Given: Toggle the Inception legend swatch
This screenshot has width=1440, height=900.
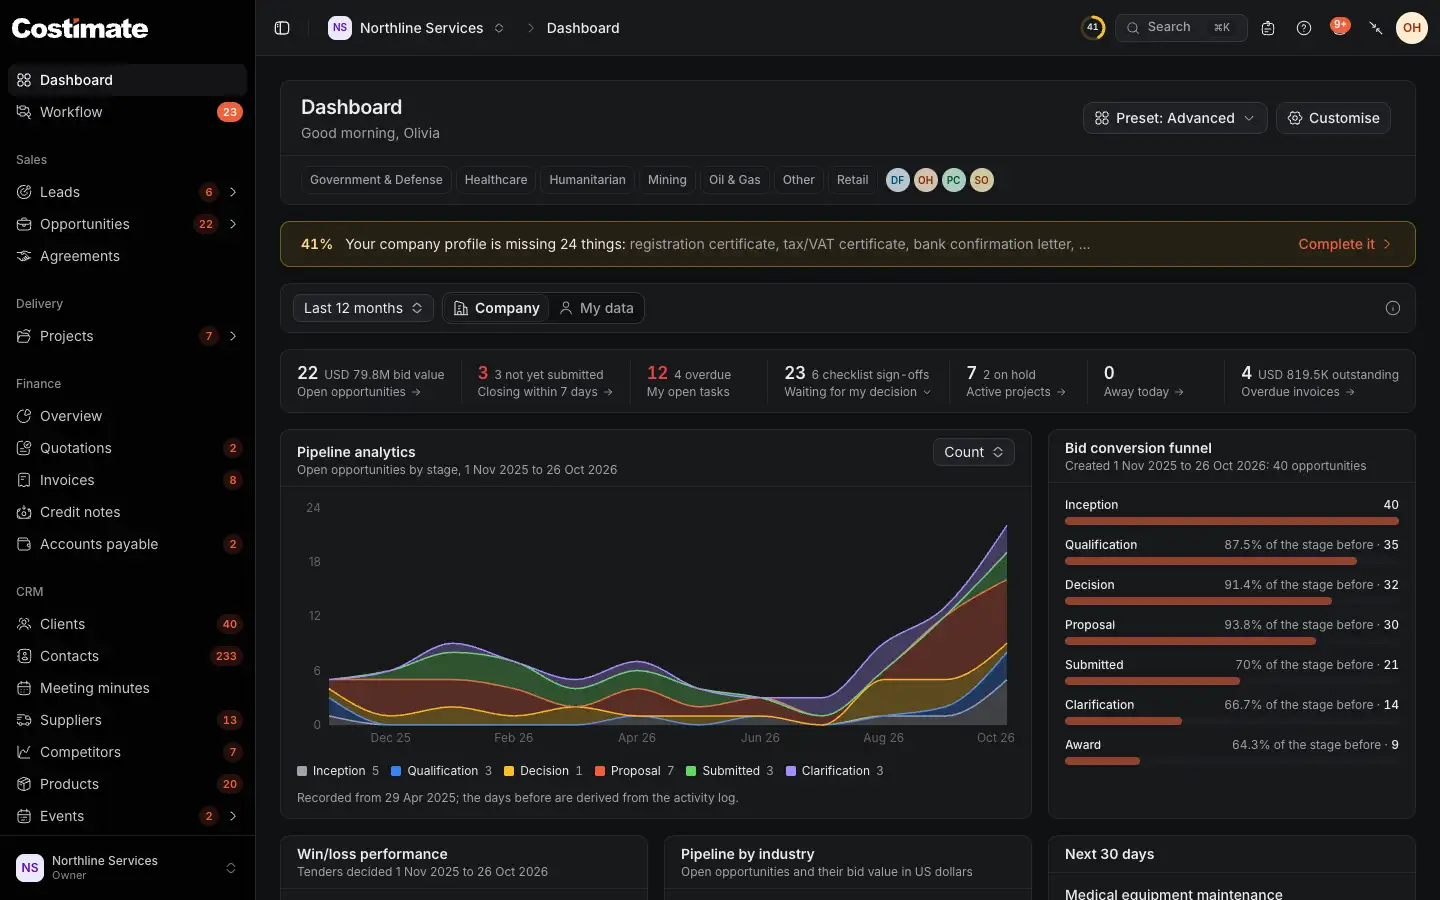Looking at the screenshot, I should tap(302, 771).
